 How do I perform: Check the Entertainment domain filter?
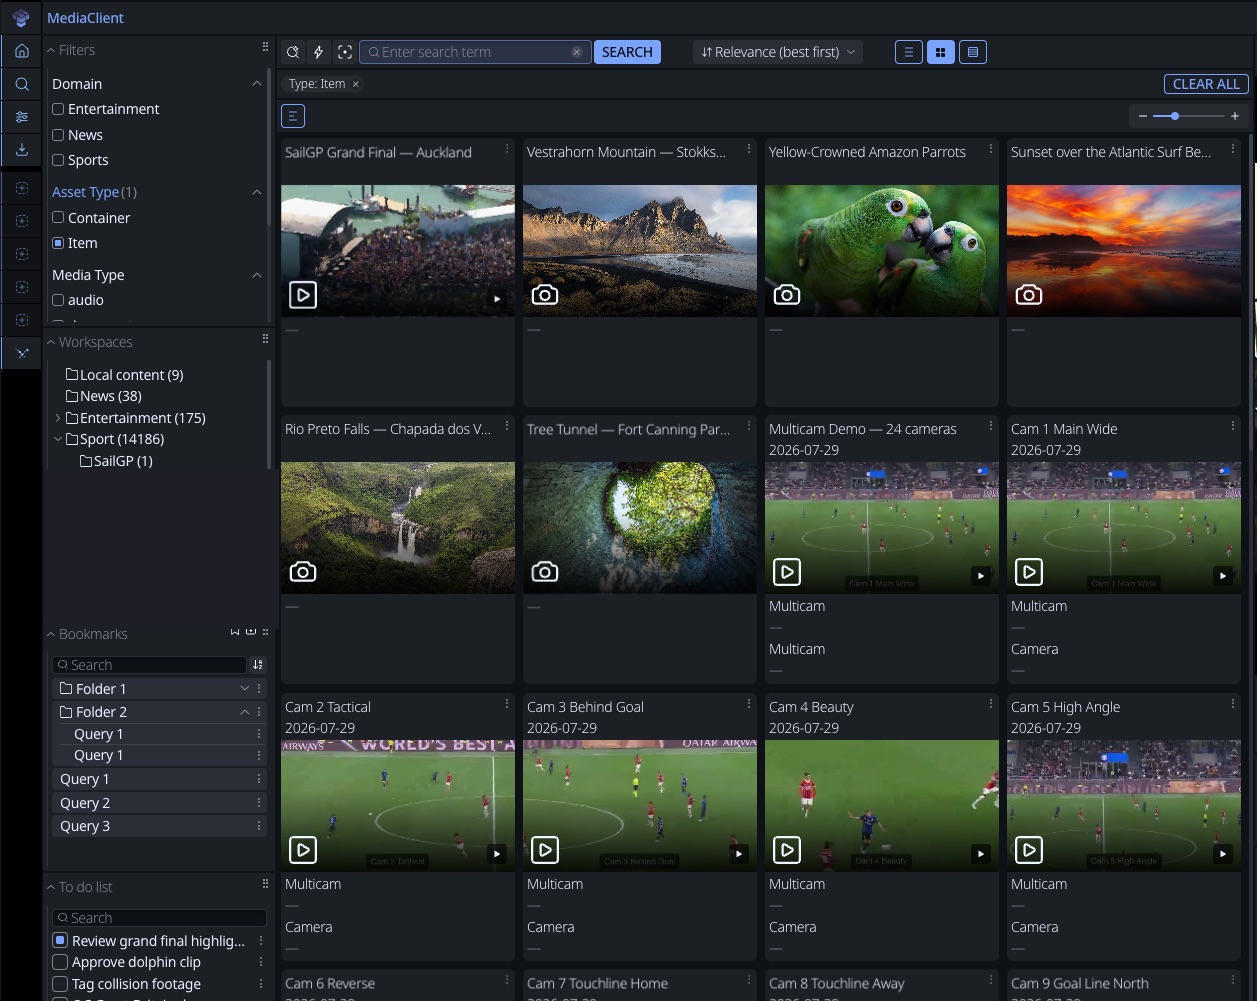tap(58, 109)
